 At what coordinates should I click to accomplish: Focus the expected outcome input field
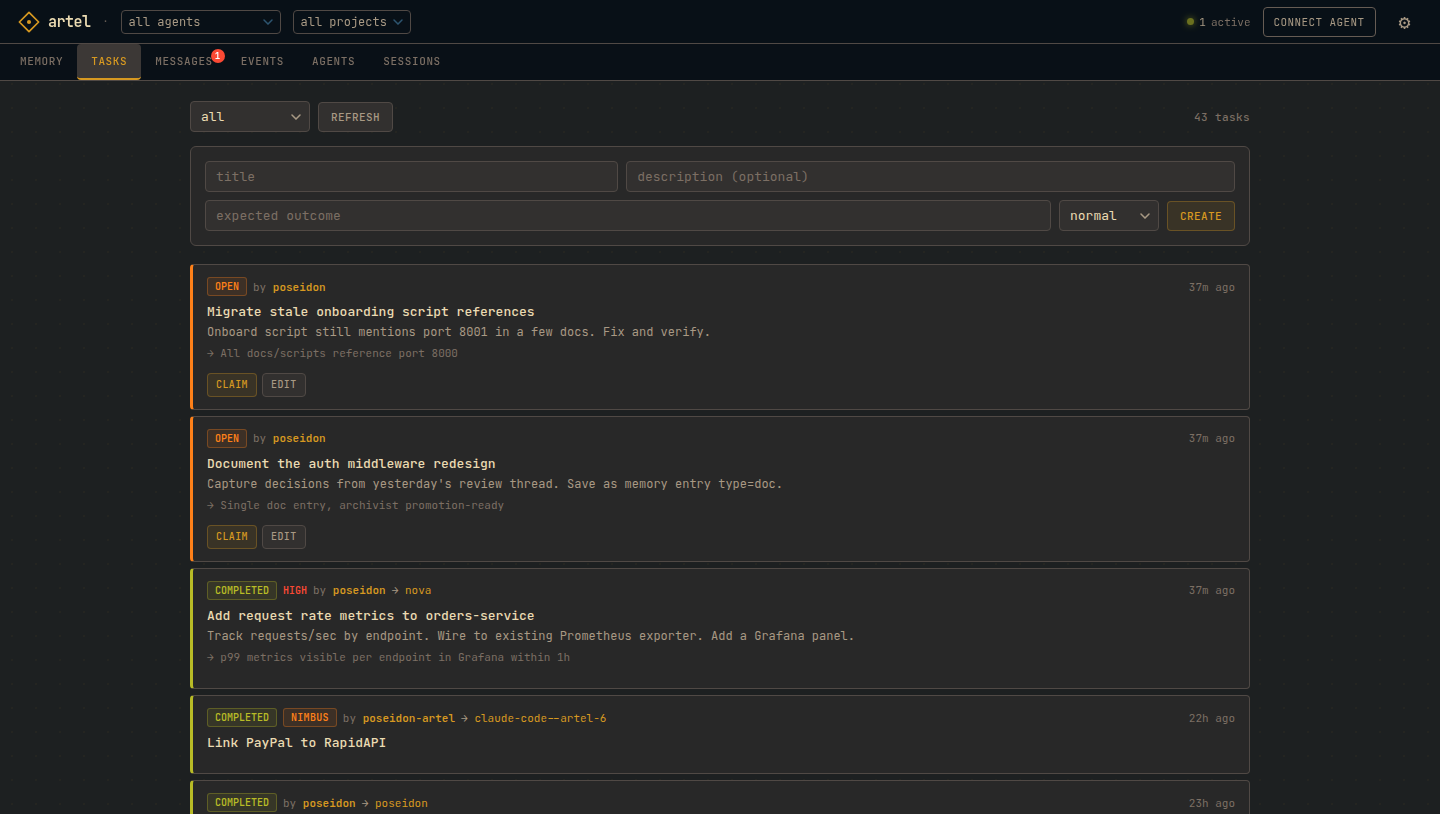[628, 216]
